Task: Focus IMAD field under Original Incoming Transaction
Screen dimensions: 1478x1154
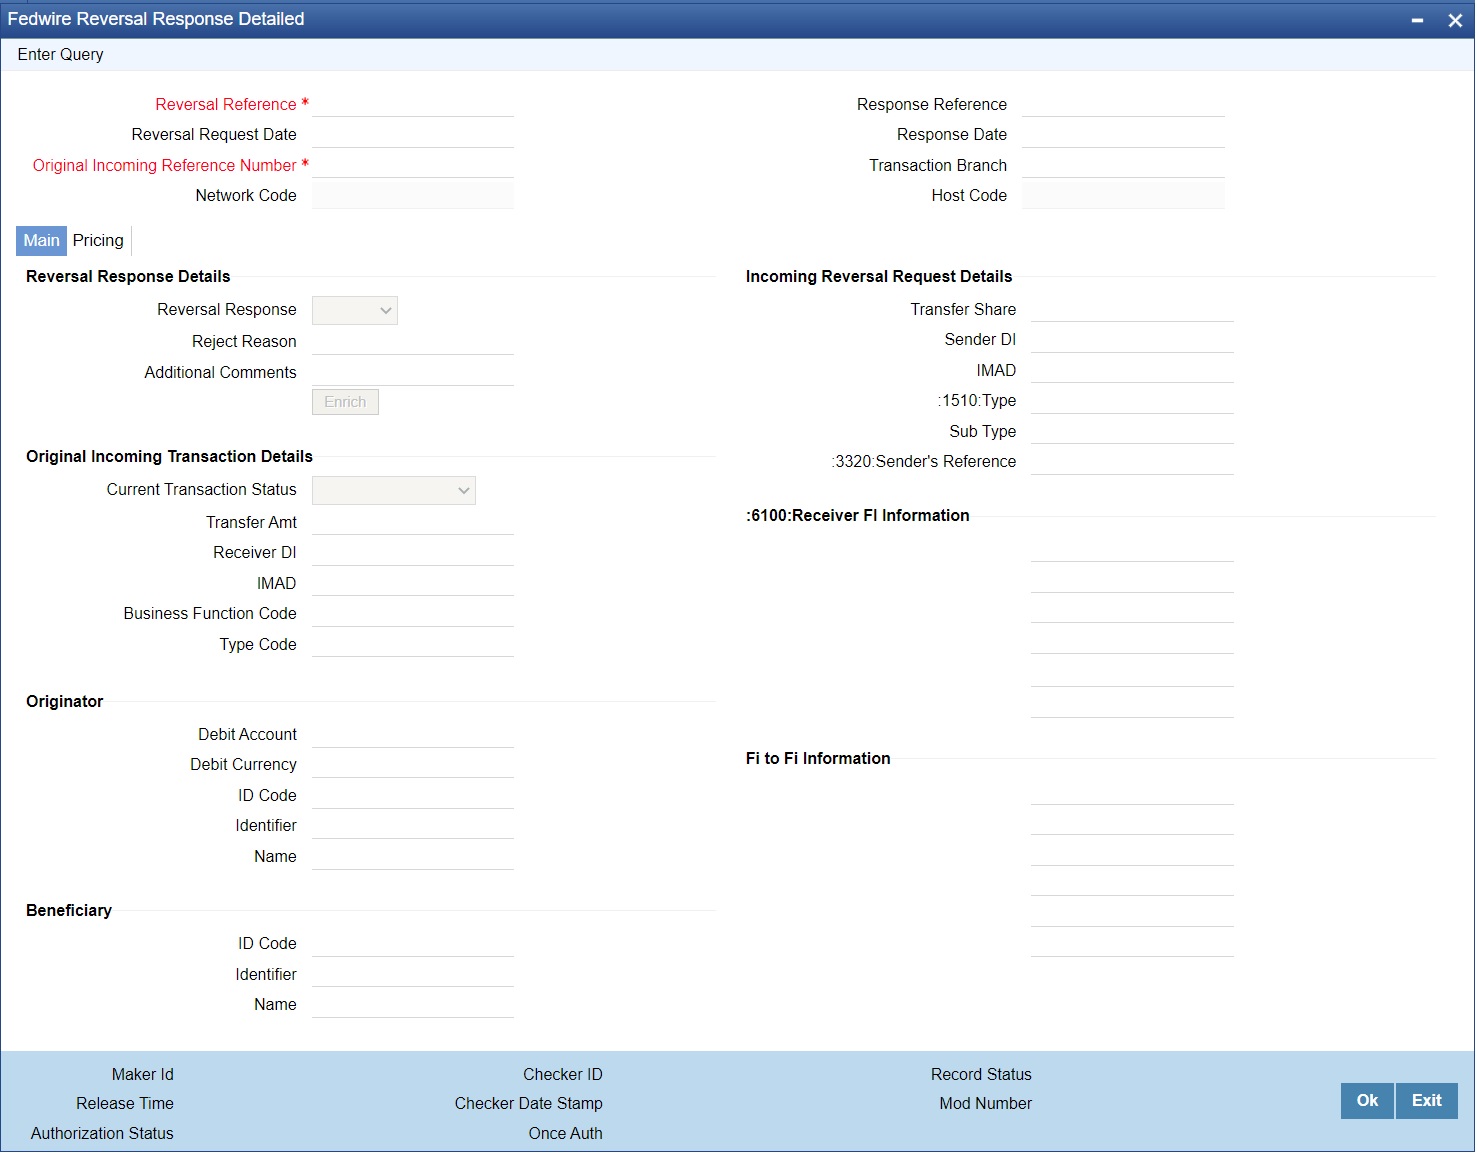Action: tap(413, 584)
